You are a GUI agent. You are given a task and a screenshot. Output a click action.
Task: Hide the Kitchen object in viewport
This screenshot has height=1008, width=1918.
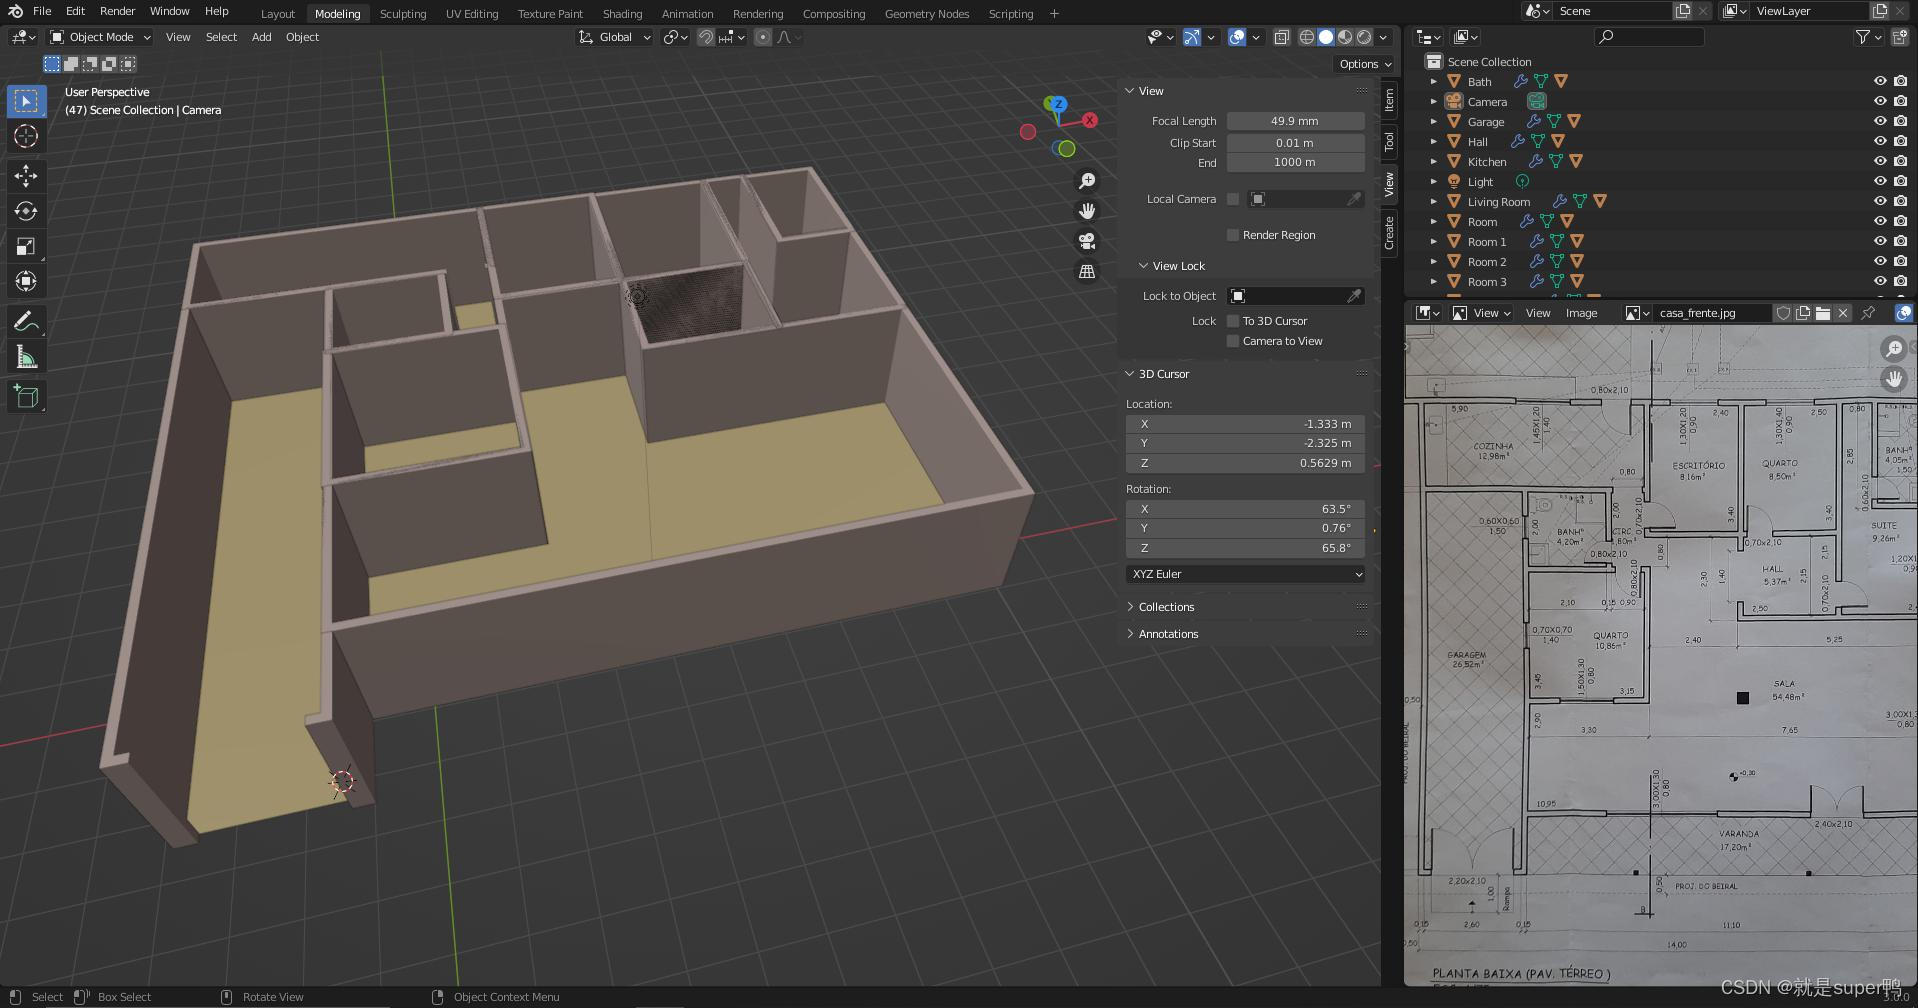pyautogui.click(x=1880, y=161)
